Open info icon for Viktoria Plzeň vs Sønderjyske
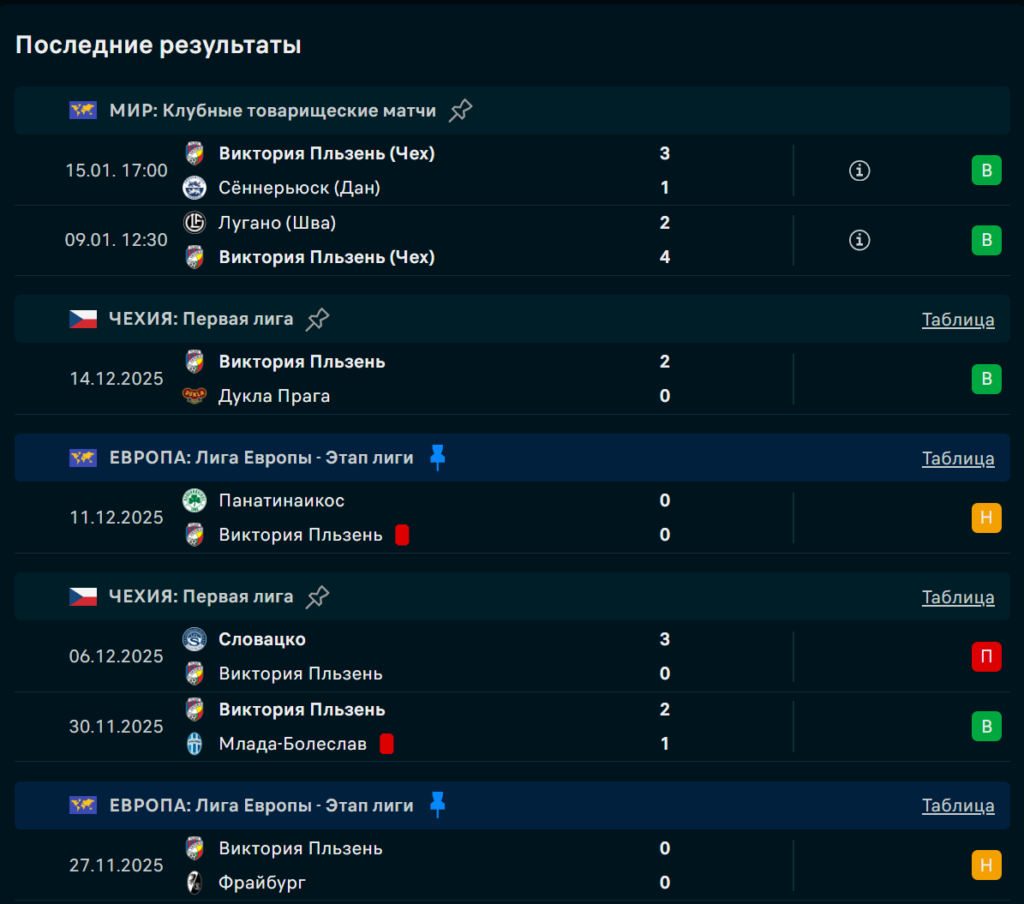This screenshot has width=1024, height=904. [859, 170]
